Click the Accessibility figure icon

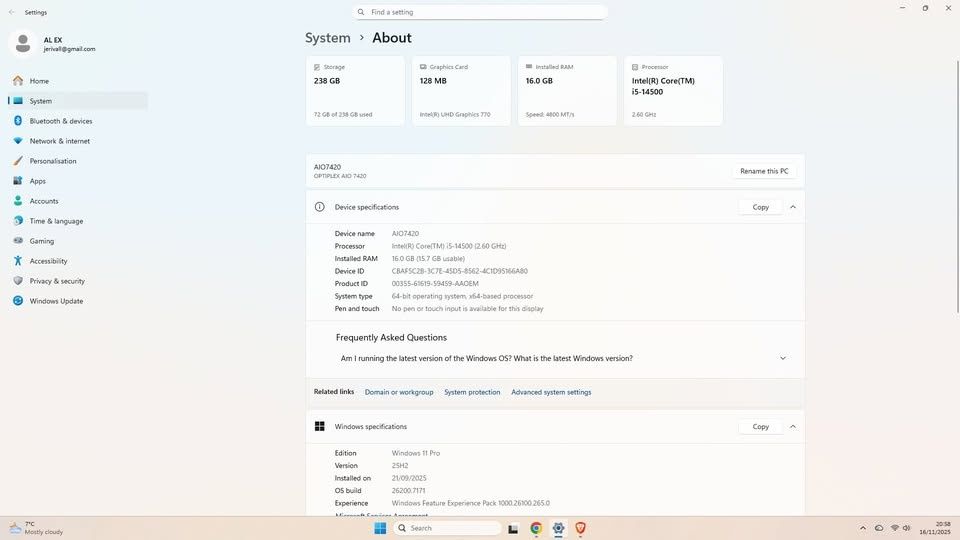(x=18, y=261)
